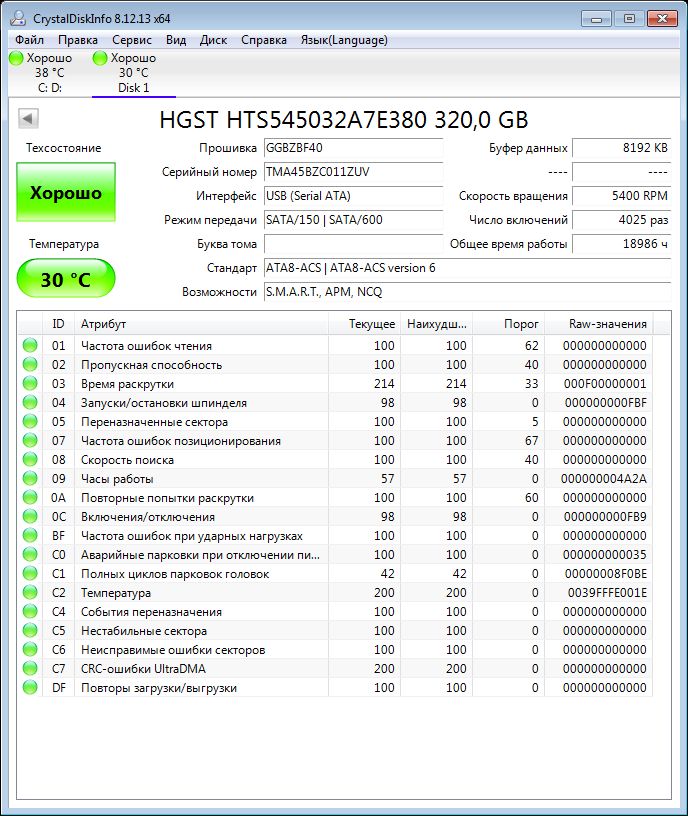Click the Raw-значения column header

598,324
